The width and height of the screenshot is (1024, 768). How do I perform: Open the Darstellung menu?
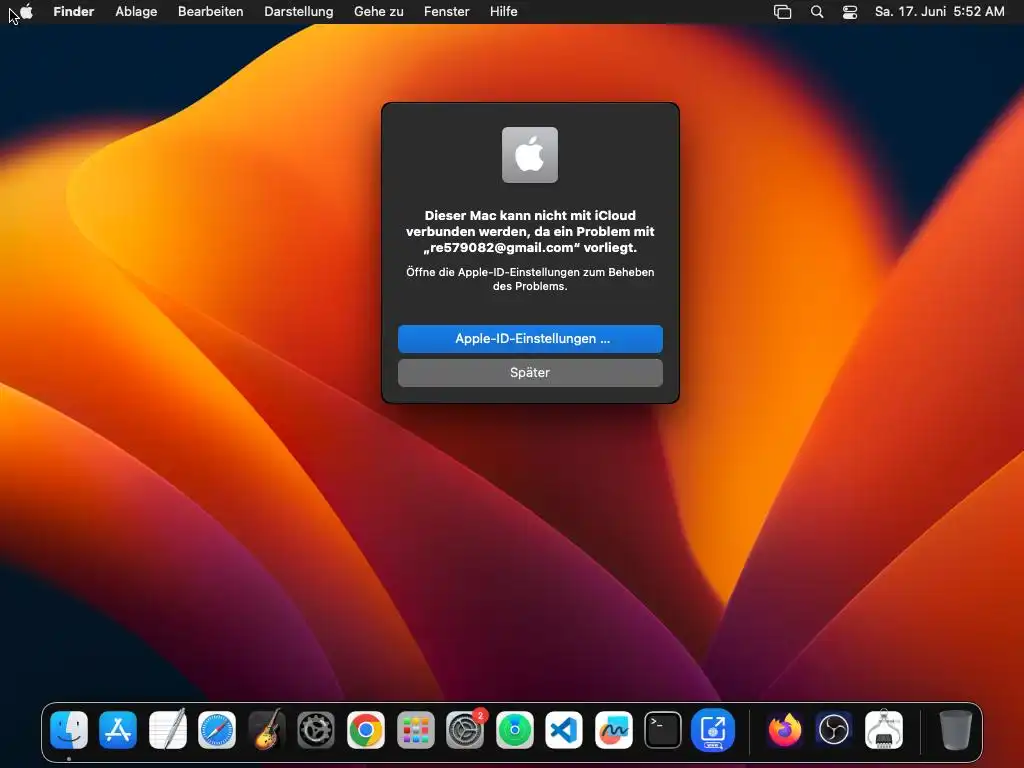(298, 11)
